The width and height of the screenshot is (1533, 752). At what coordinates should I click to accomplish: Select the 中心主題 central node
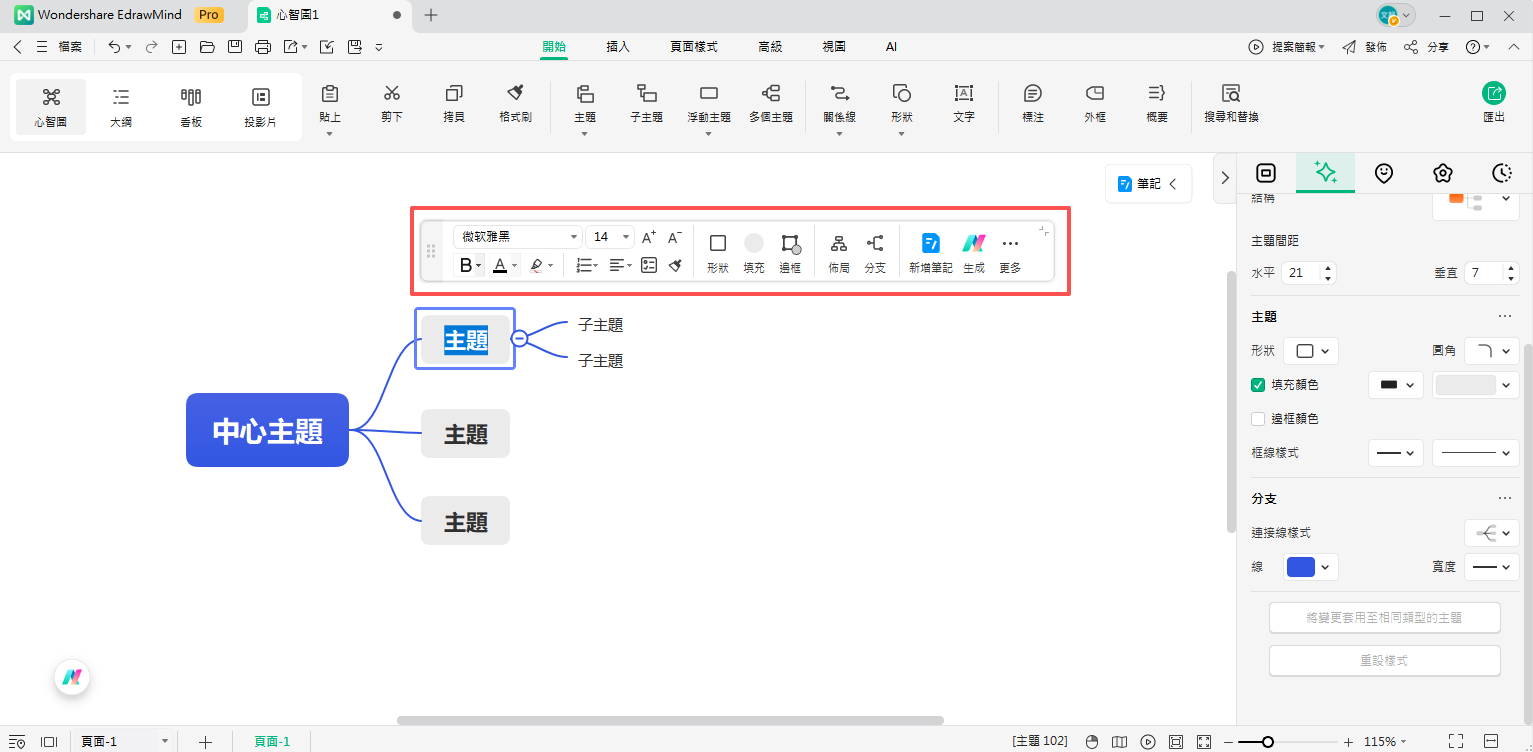267,431
